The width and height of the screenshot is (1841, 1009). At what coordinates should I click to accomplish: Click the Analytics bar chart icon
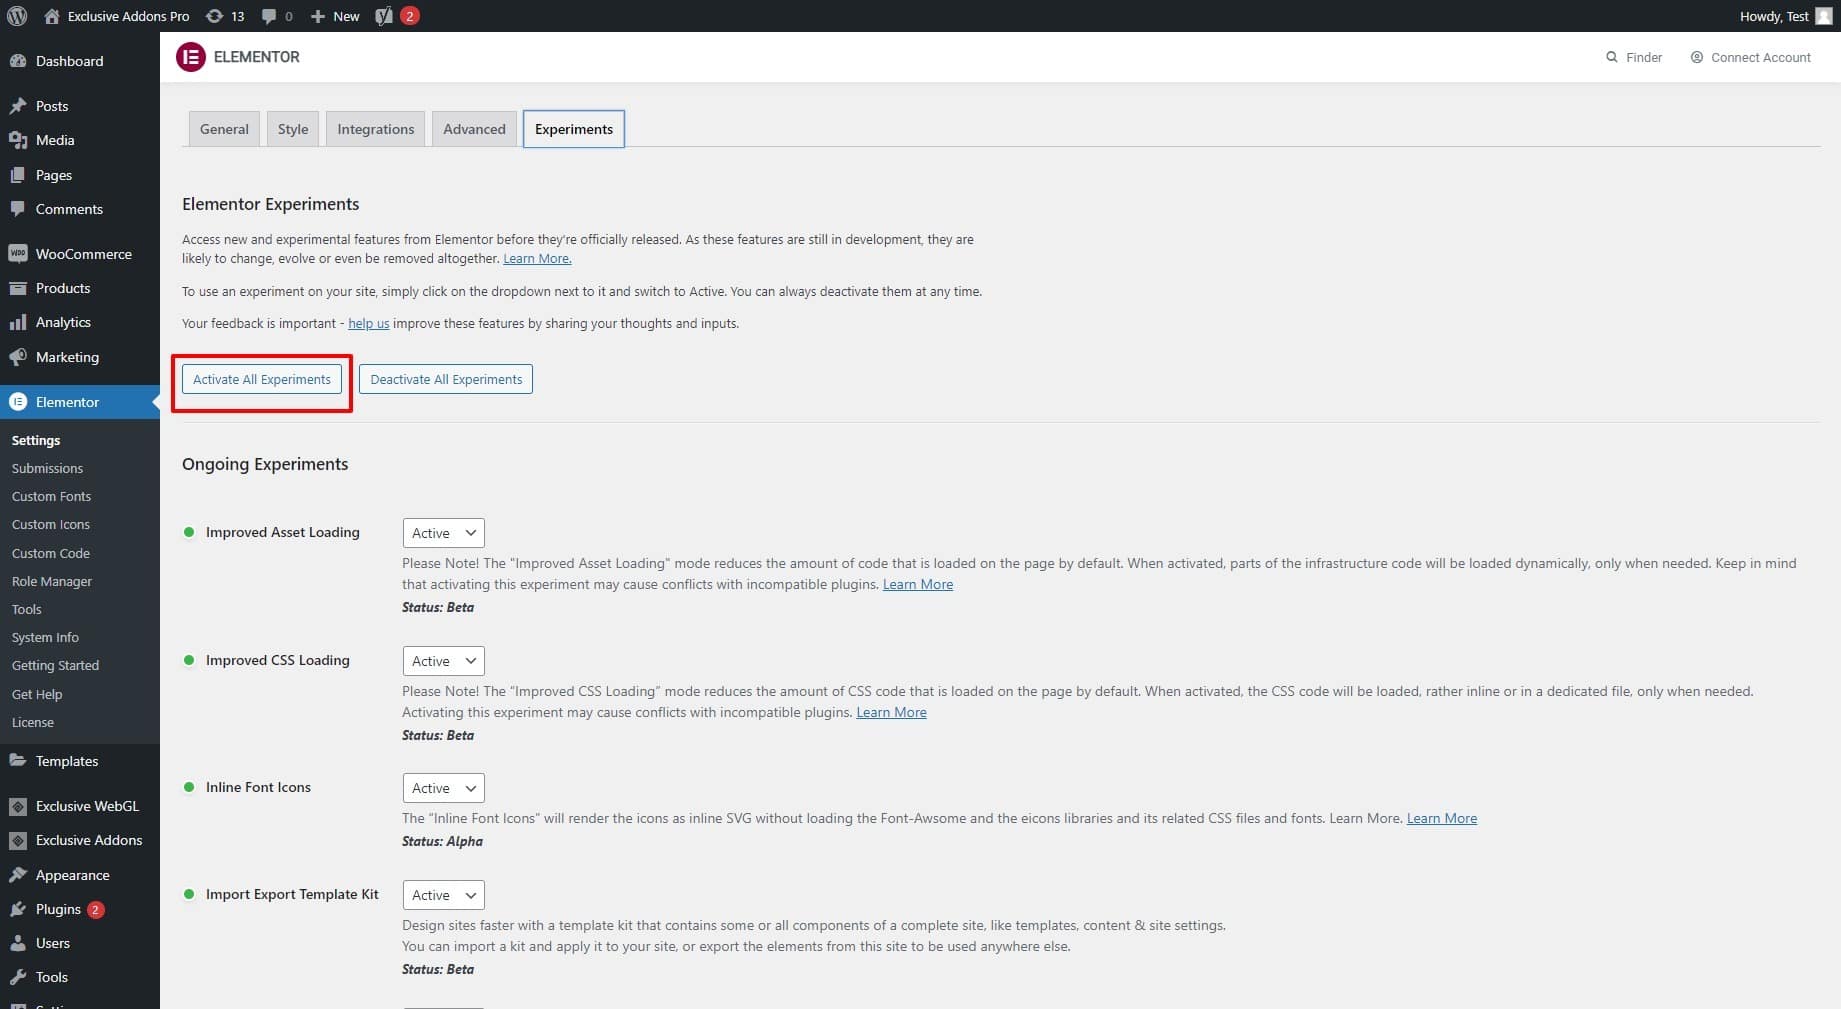[18, 322]
